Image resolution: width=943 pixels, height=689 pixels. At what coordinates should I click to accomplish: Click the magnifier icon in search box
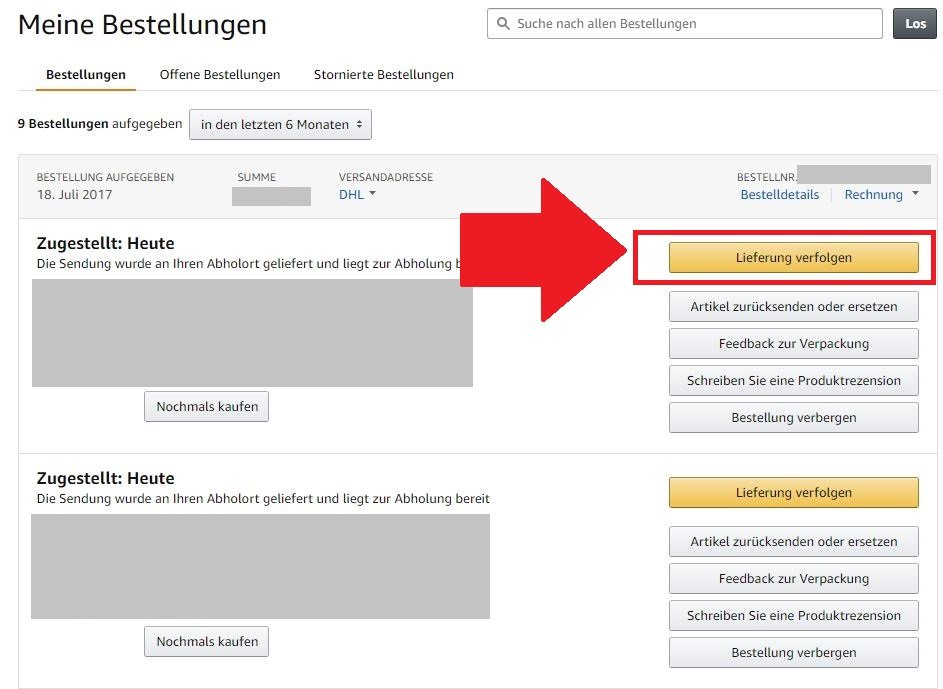(503, 23)
